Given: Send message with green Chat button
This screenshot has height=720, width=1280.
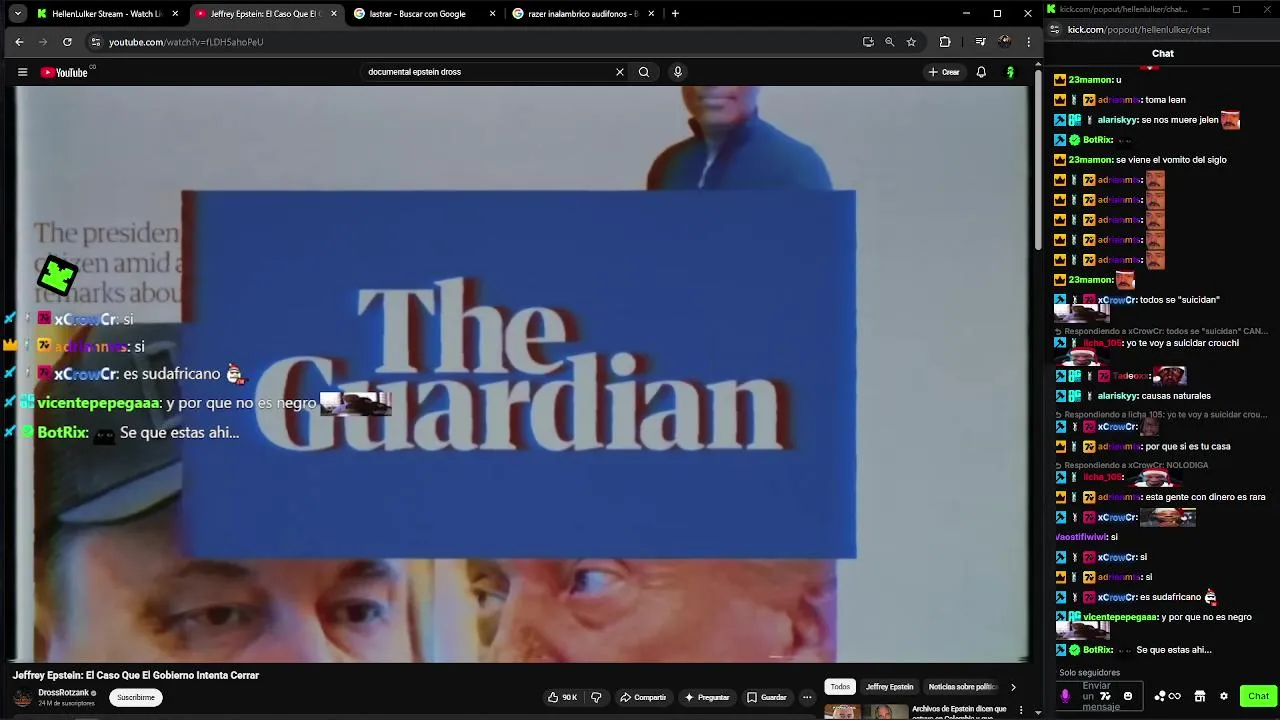Looking at the screenshot, I should point(1258,696).
